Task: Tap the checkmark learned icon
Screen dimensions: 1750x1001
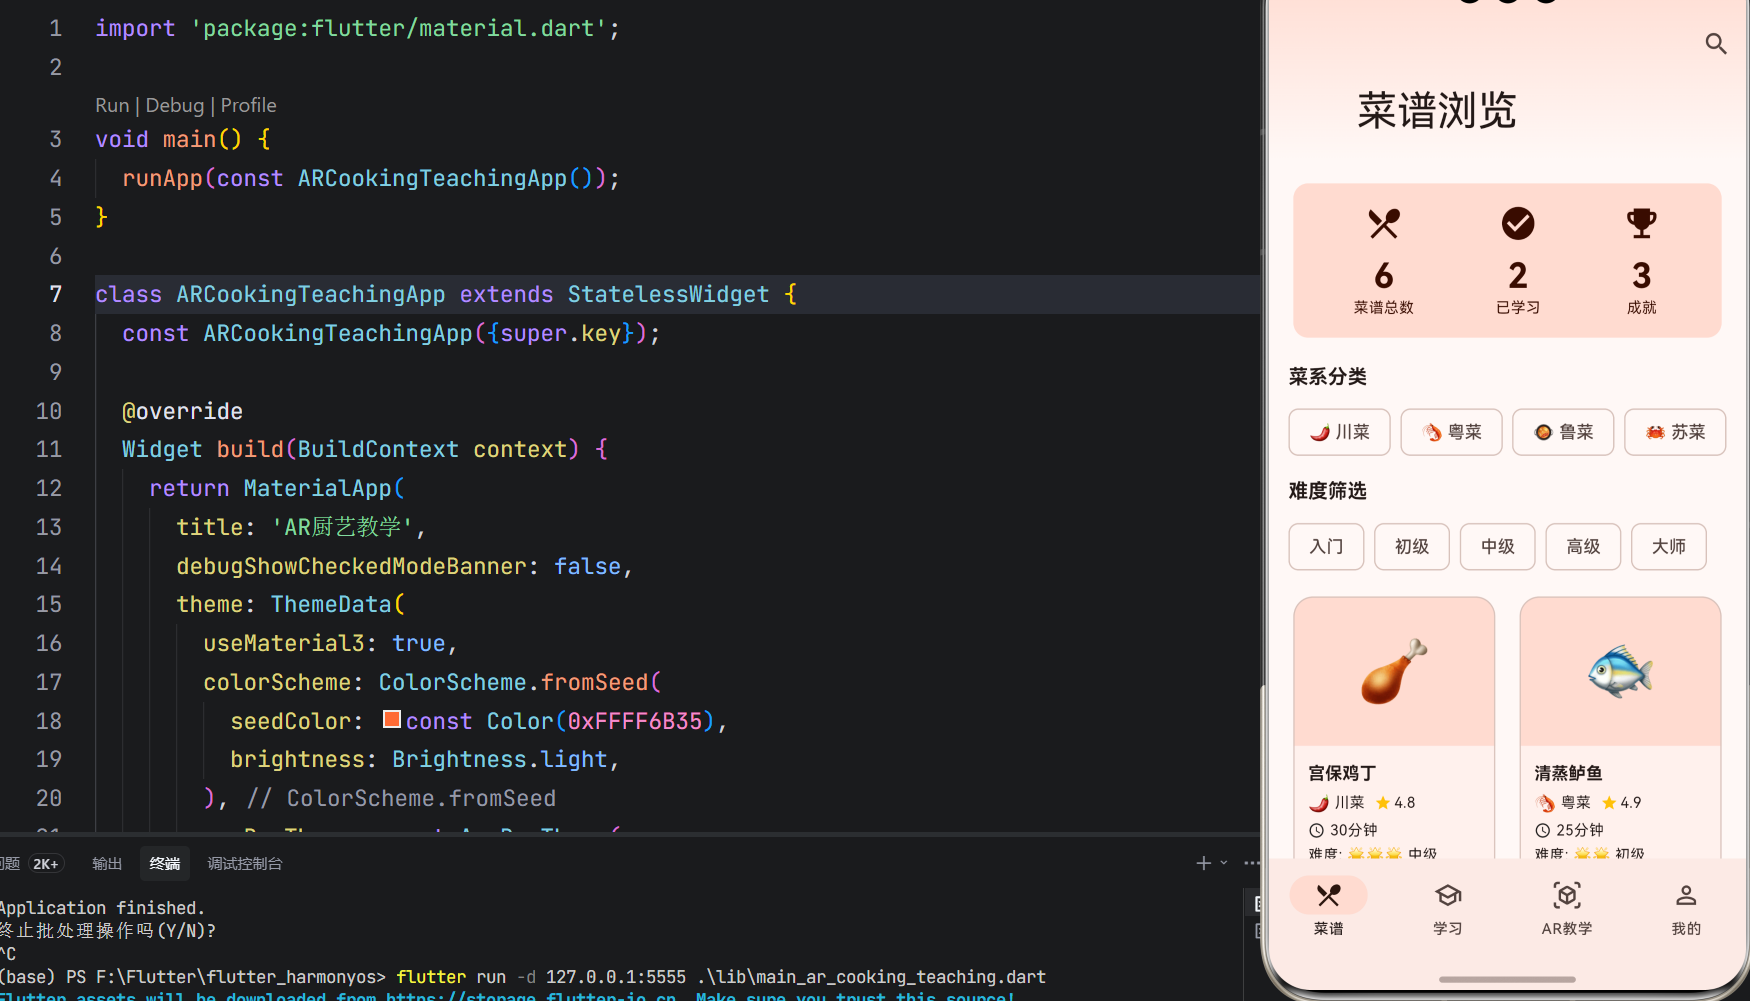Action: click(x=1518, y=223)
